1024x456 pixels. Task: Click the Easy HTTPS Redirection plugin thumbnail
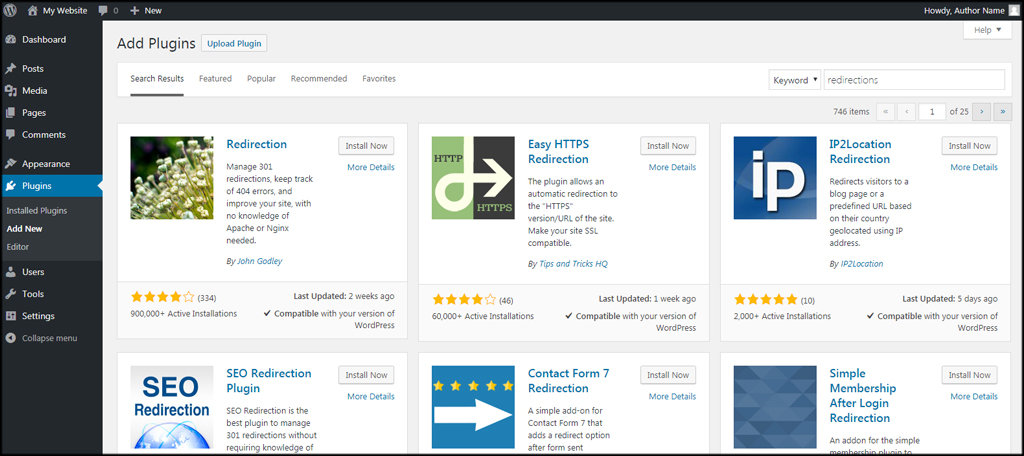point(473,178)
